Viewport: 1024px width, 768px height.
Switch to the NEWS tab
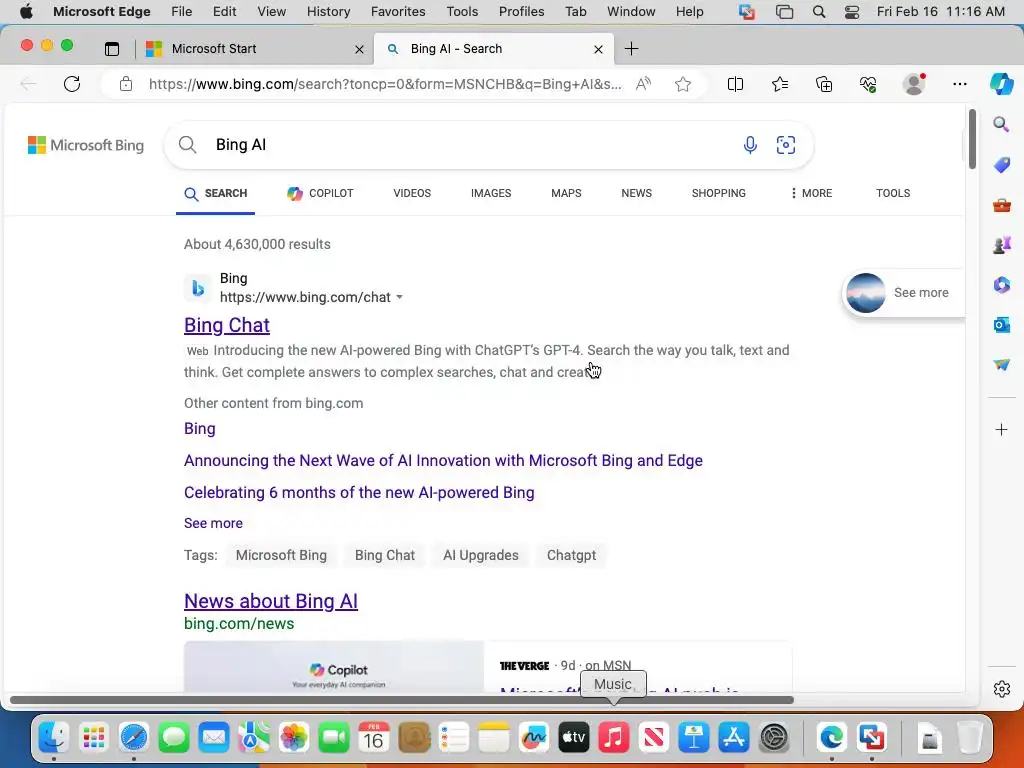637,193
